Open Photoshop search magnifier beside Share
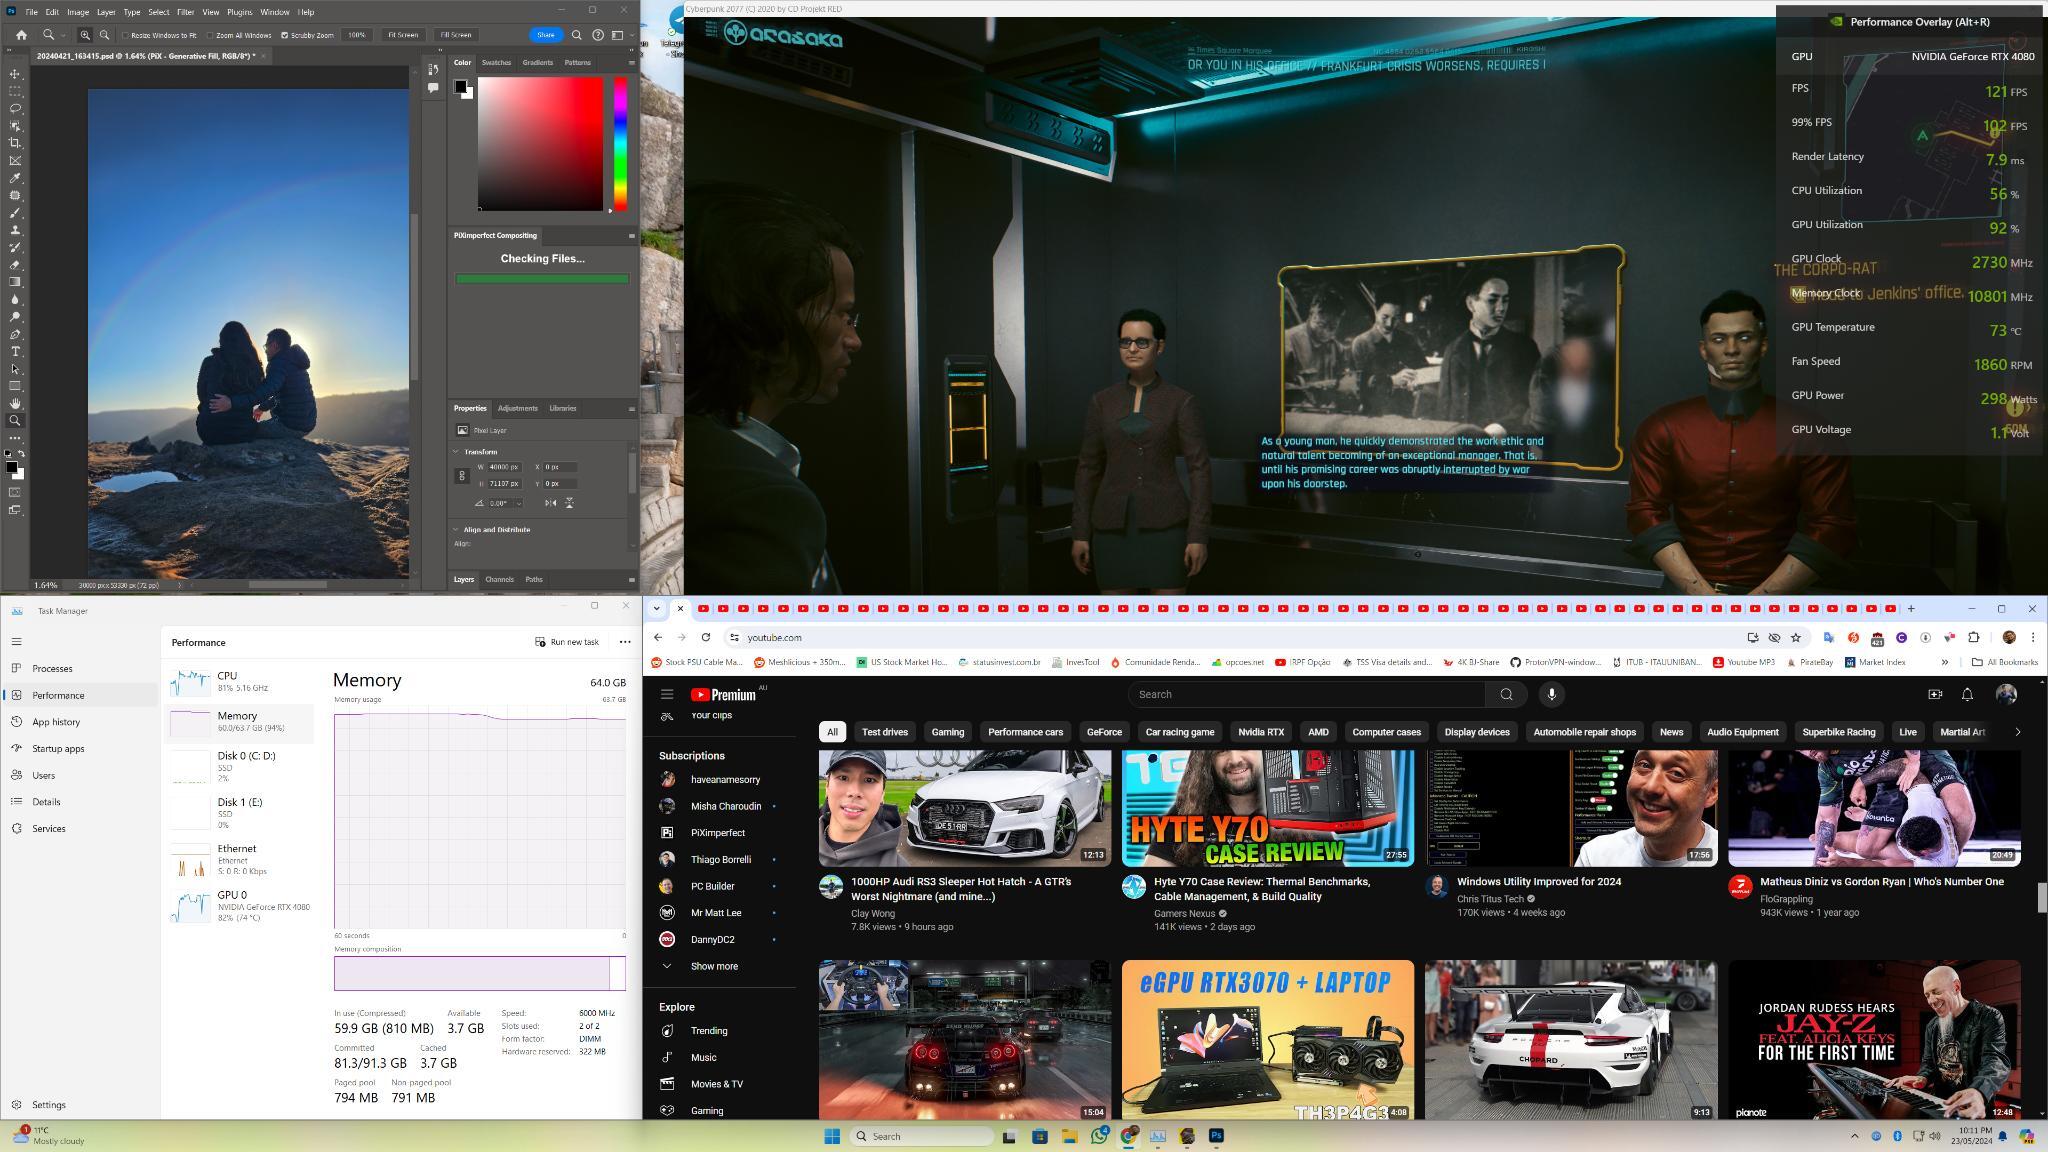2048x1152 pixels. point(576,35)
